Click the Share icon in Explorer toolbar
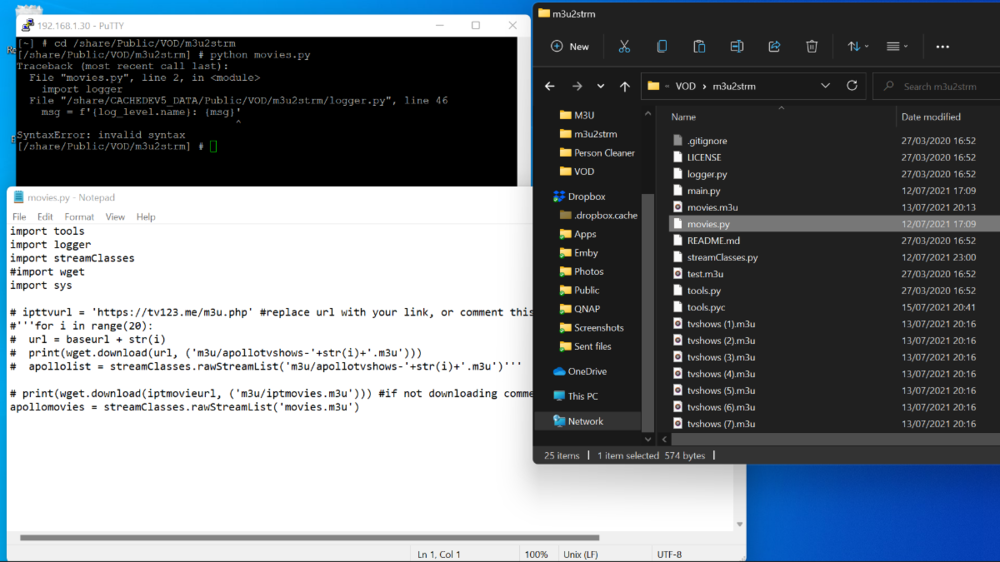The width and height of the screenshot is (1000, 562). tap(774, 46)
